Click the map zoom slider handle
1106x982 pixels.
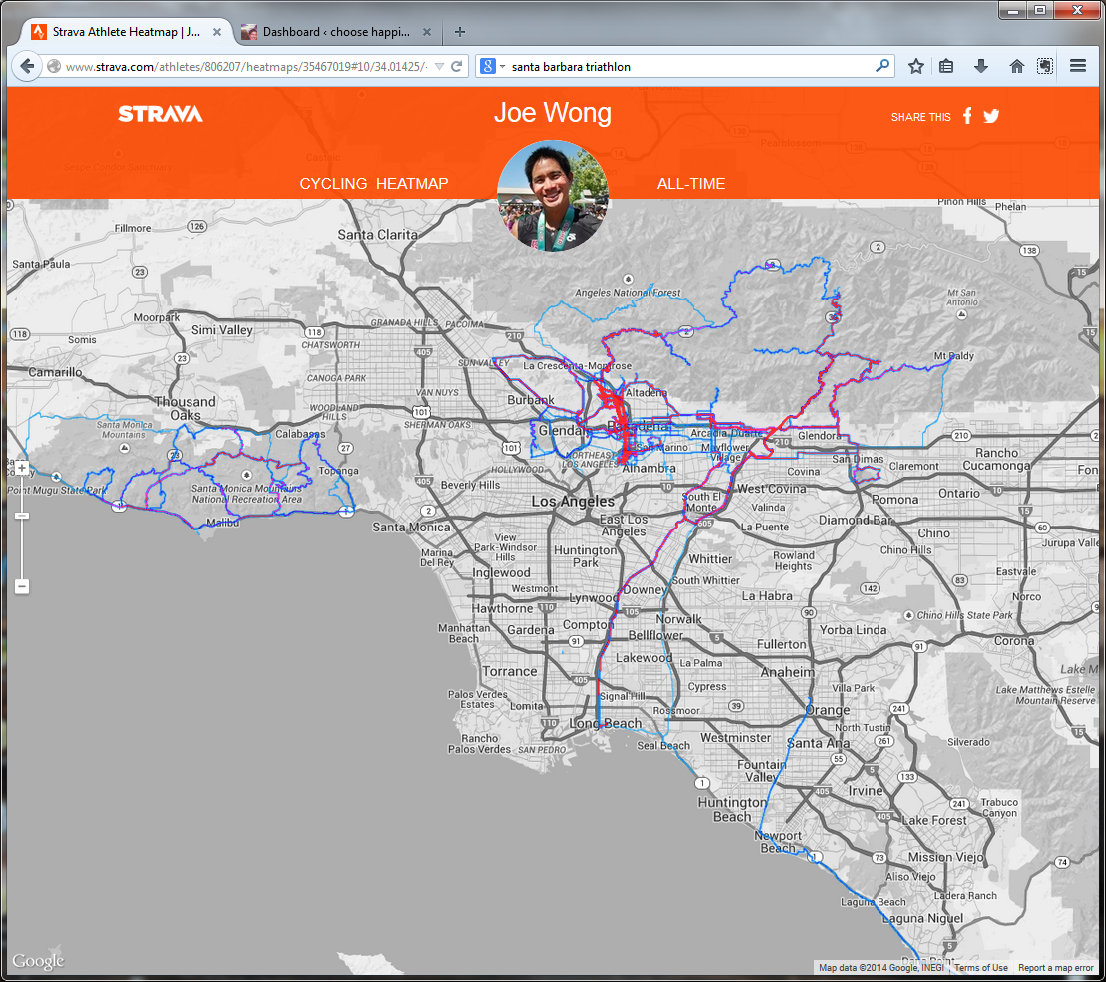click(x=22, y=516)
